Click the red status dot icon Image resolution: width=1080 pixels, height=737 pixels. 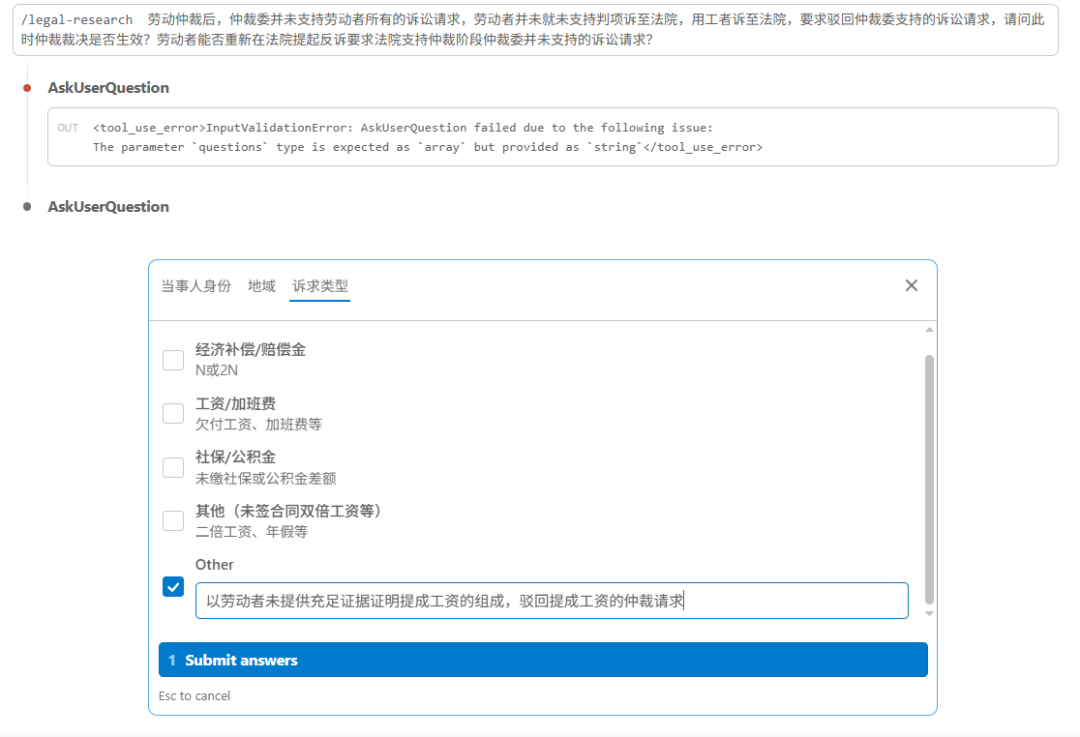[27, 87]
